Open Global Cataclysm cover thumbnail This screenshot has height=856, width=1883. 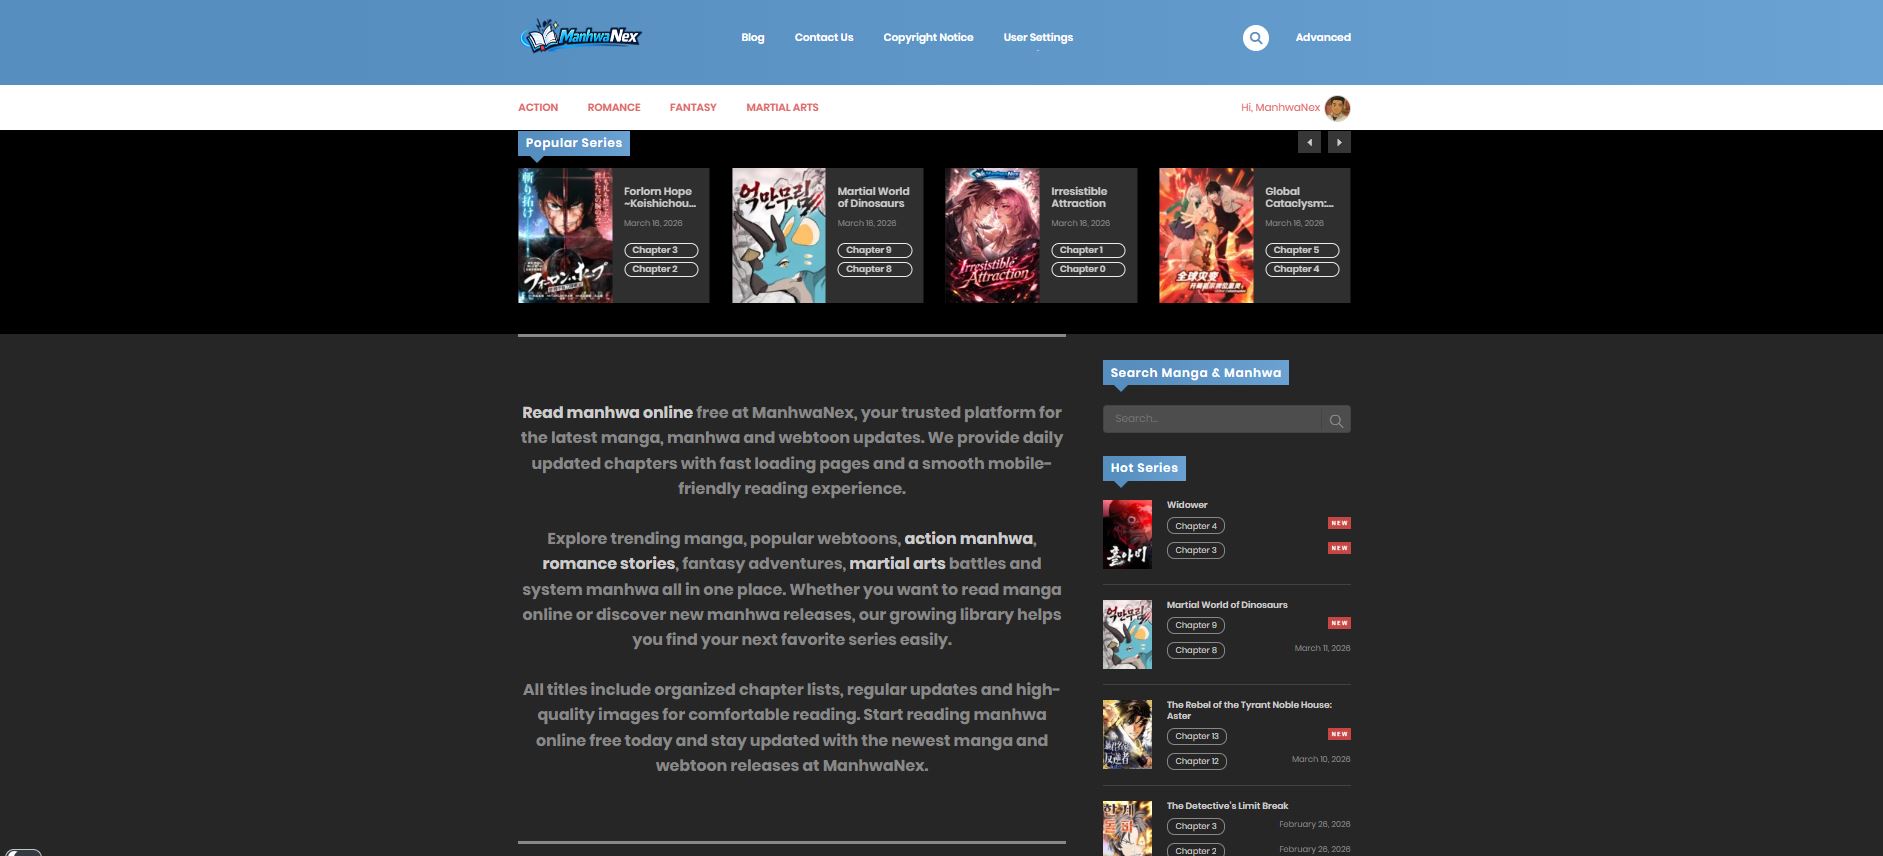[1206, 235]
